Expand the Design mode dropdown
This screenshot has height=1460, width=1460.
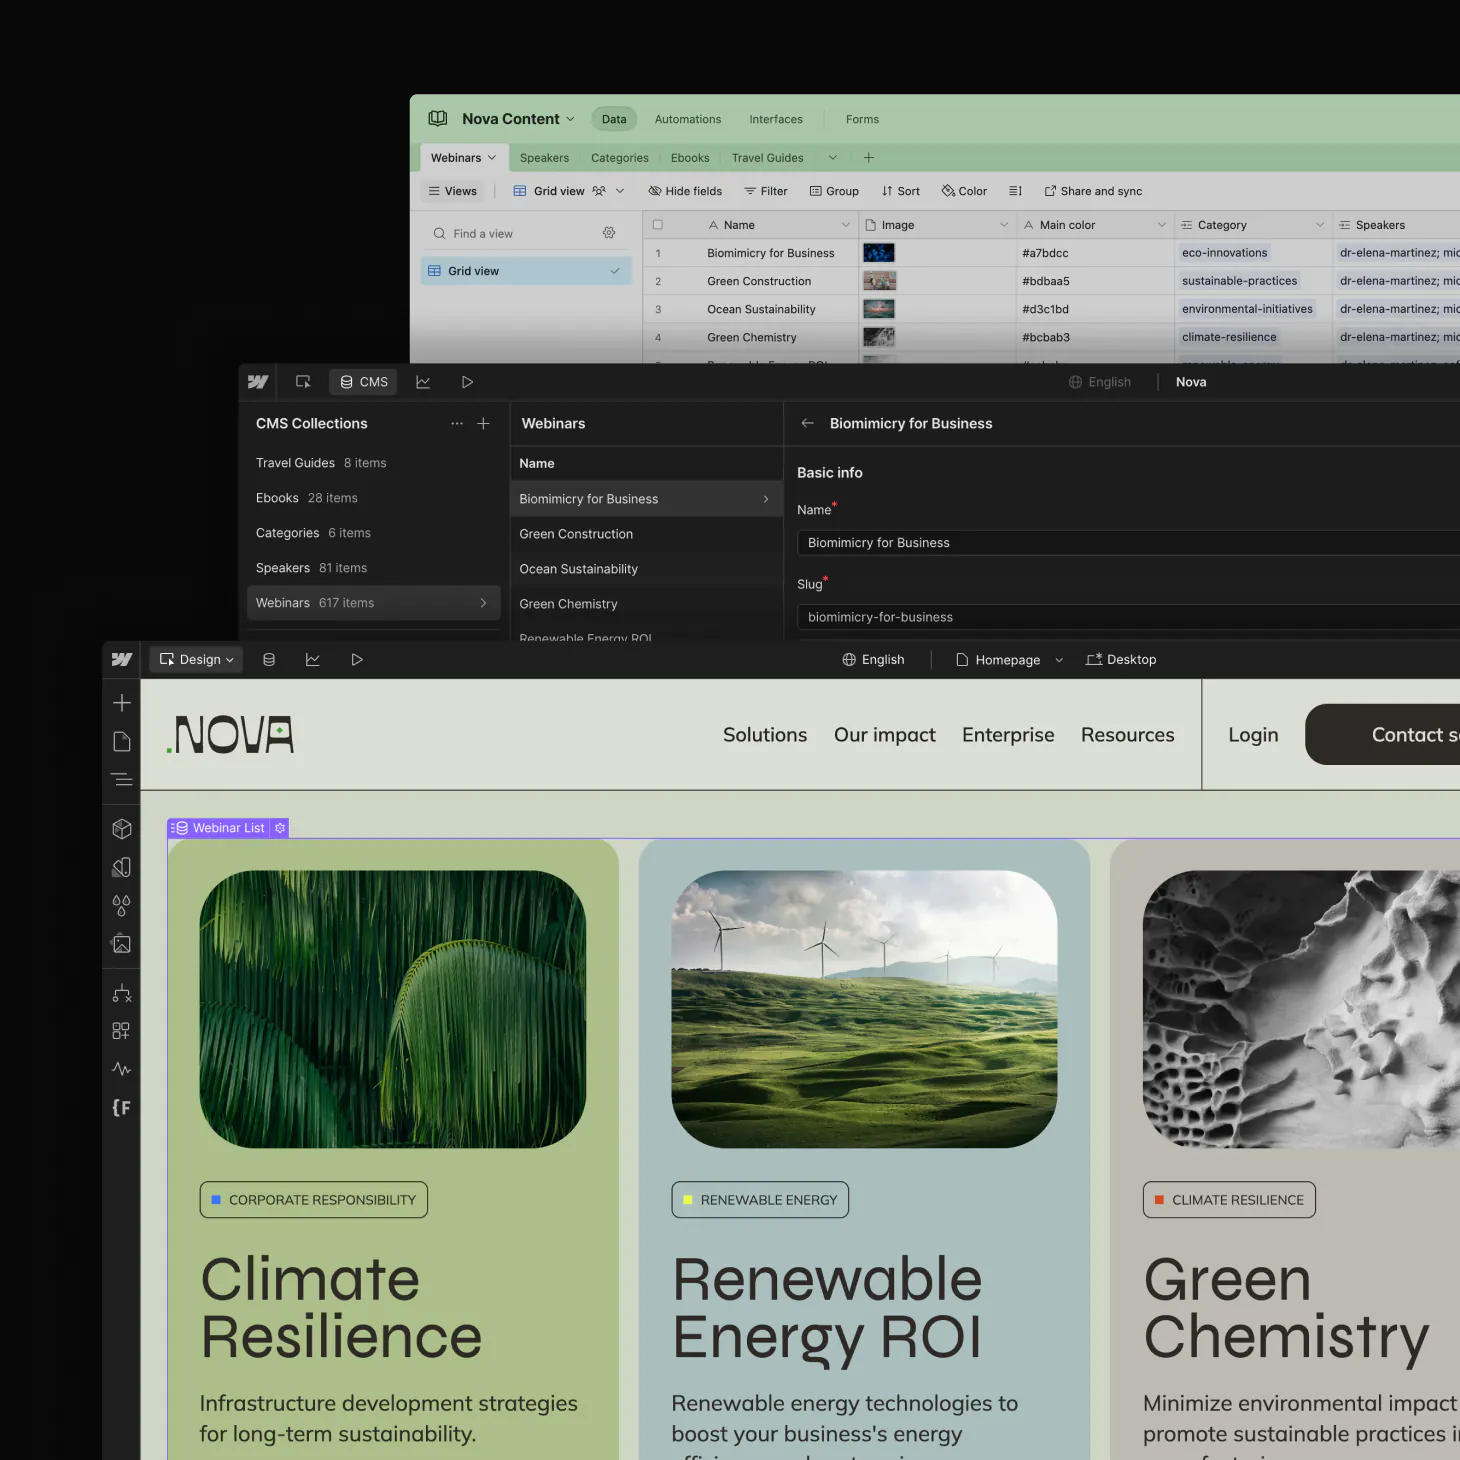coord(197,660)
